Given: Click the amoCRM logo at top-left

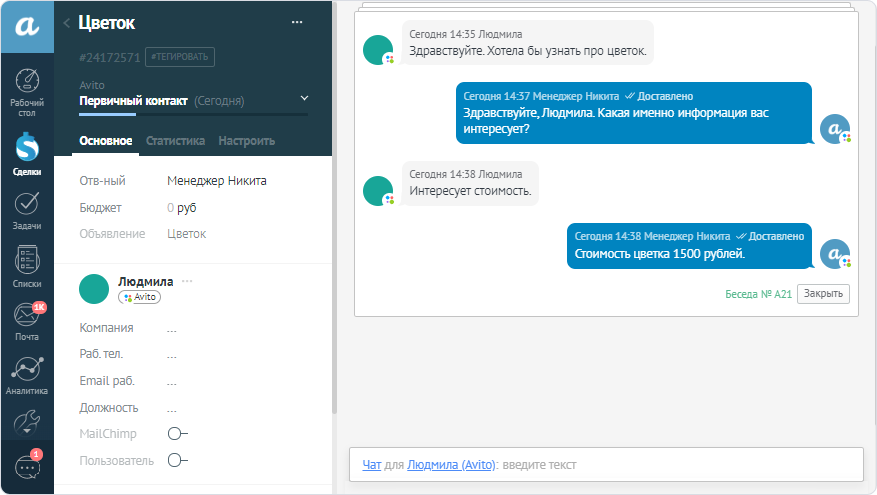Looking at the screenshot, I should (x=27, y=27).
